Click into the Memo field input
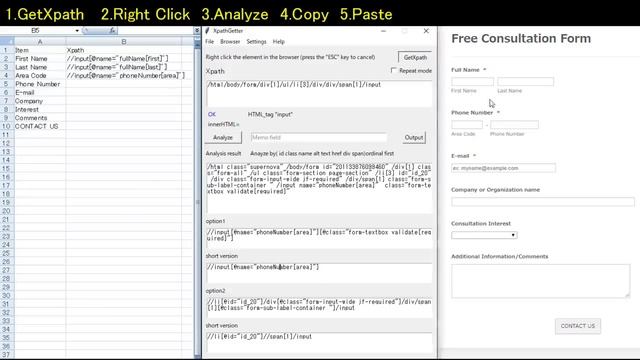Image resolution: width=640 pixels, height=360 pixels. (319, 138)
